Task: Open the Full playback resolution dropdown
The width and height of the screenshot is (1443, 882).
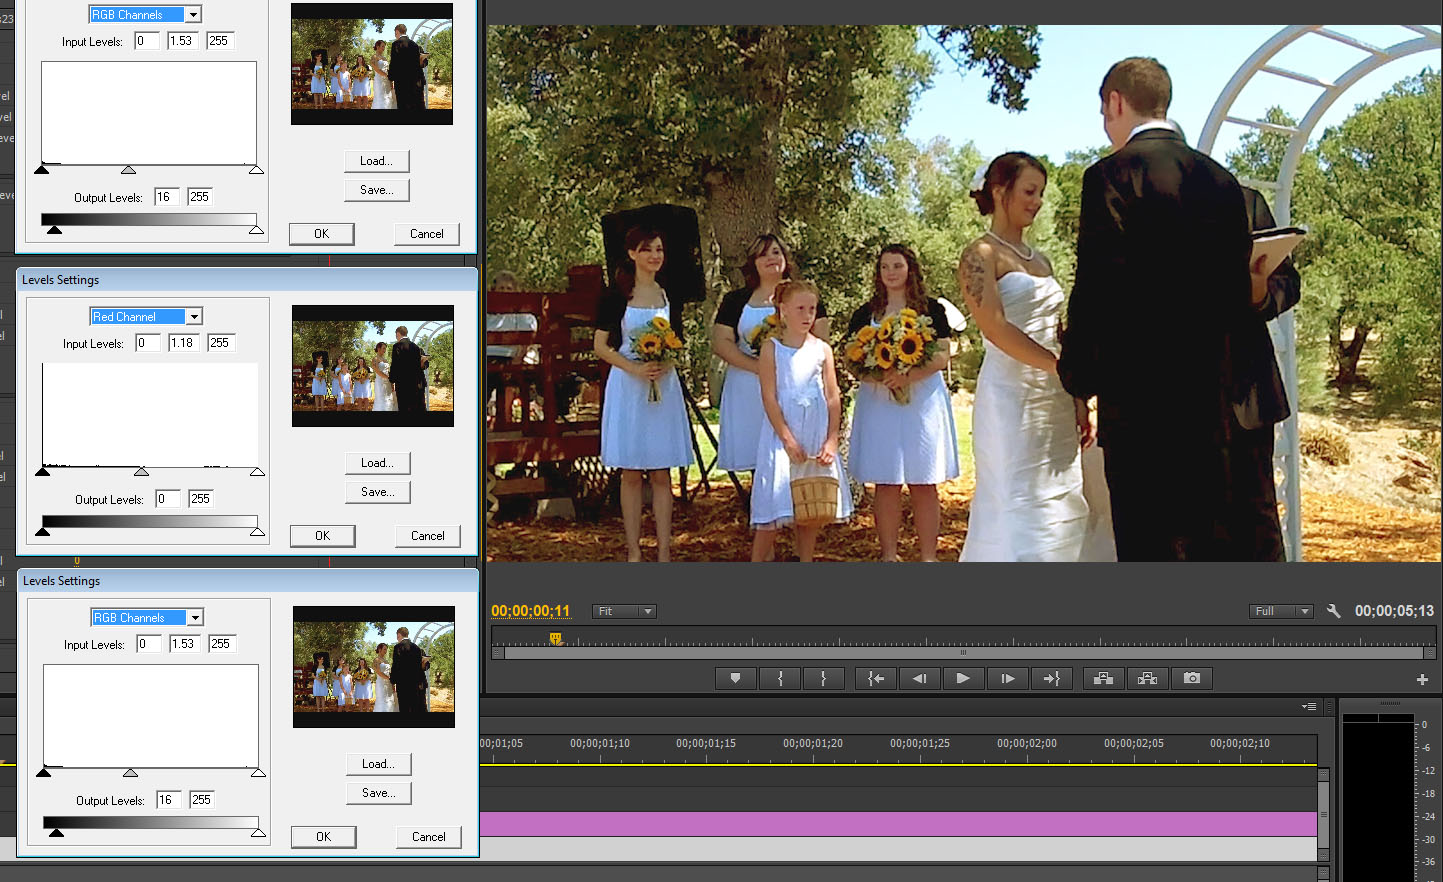Action: click(x=1281, y=611)
